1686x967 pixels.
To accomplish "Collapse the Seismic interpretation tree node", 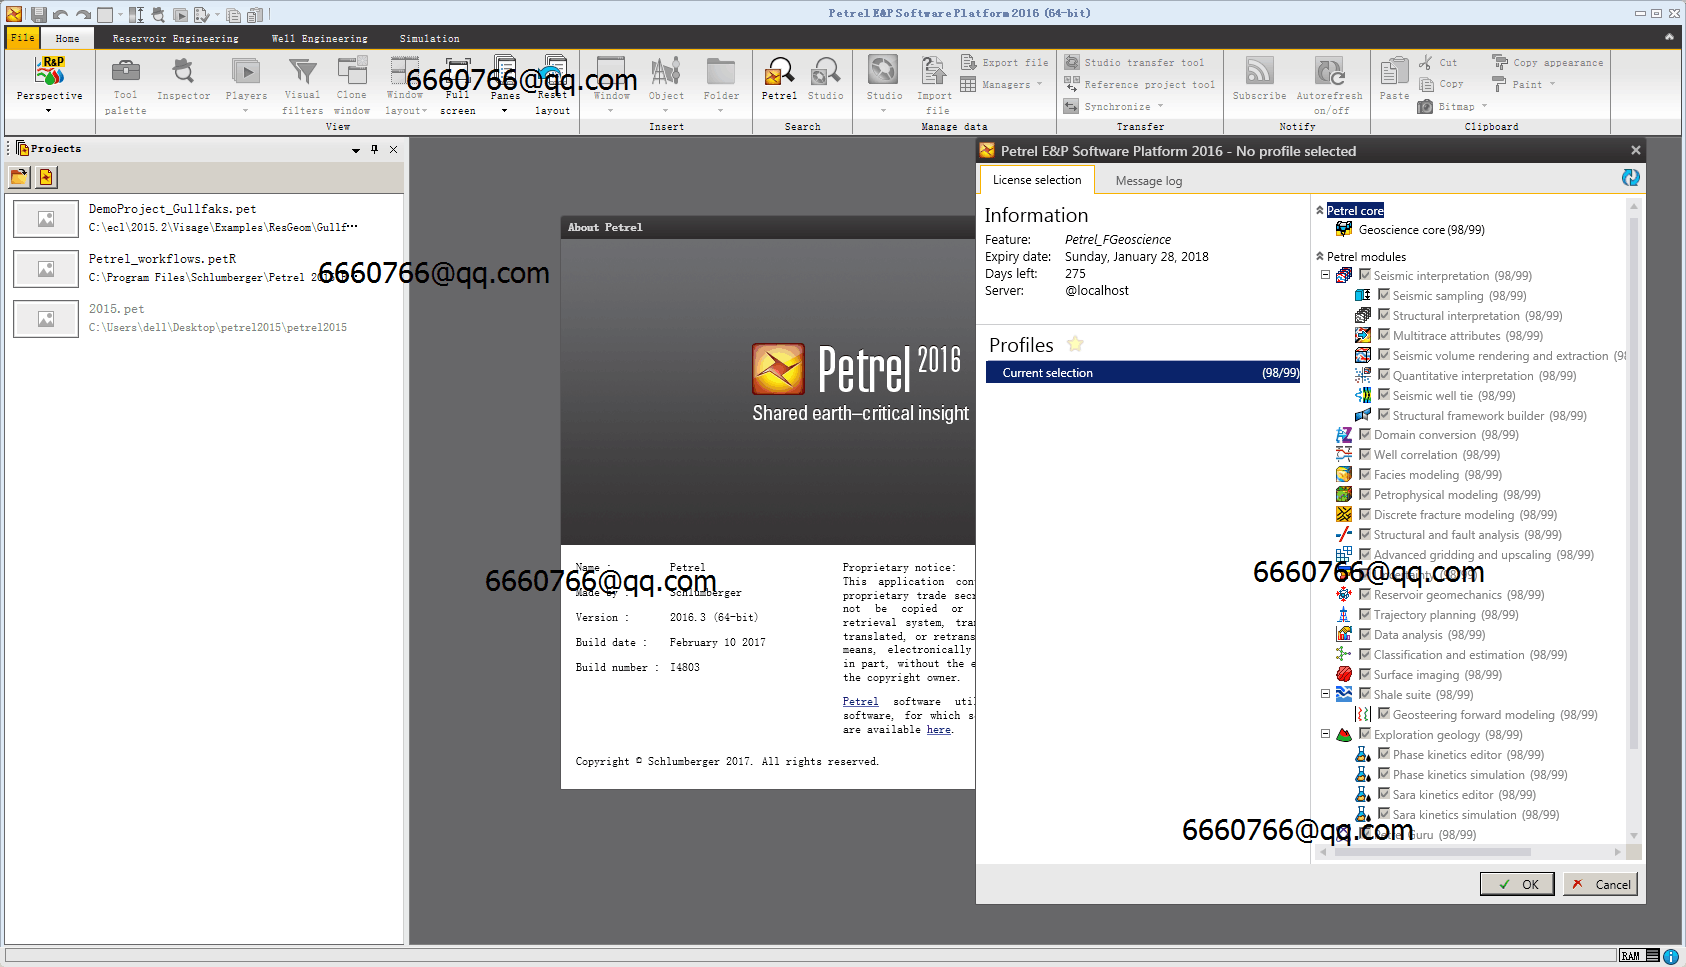I will pyautogui.click(x=1325, y=275).
